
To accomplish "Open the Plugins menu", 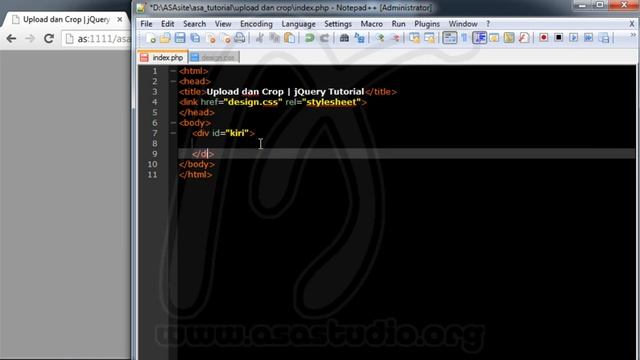I will (x=427, y=24).
